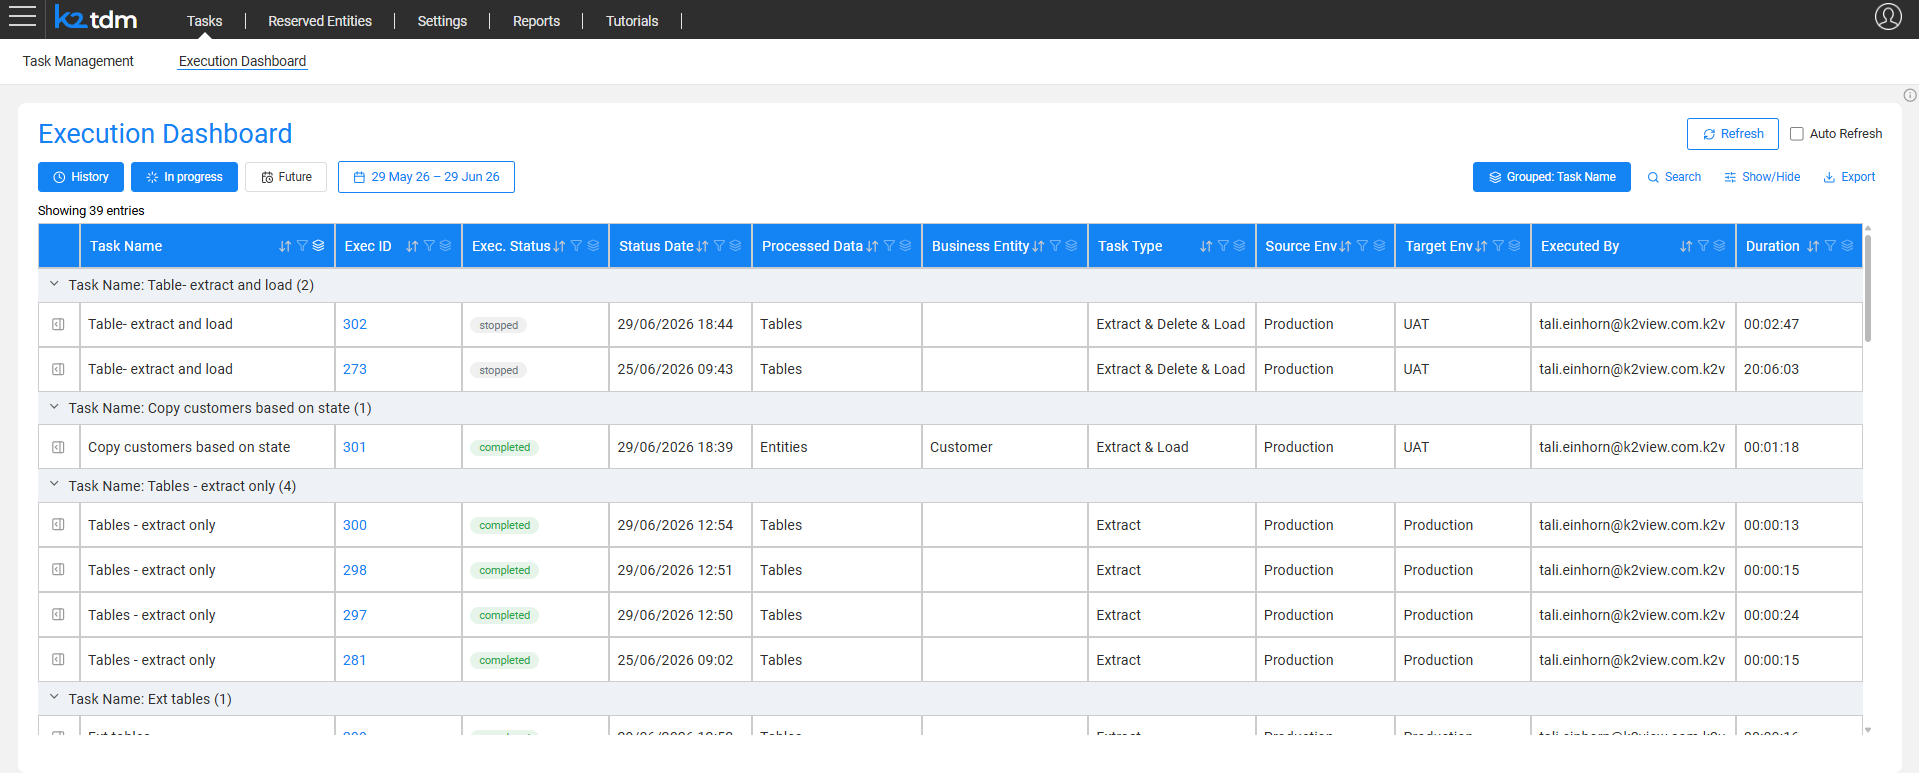
Task: Enable the Auto Refresh checkbox
Action: [1796, 134]
